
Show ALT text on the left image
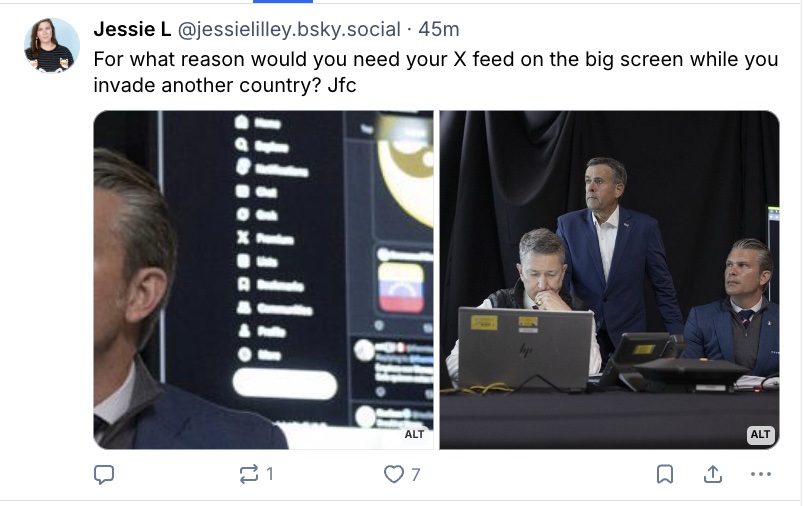tap(414, 434)
